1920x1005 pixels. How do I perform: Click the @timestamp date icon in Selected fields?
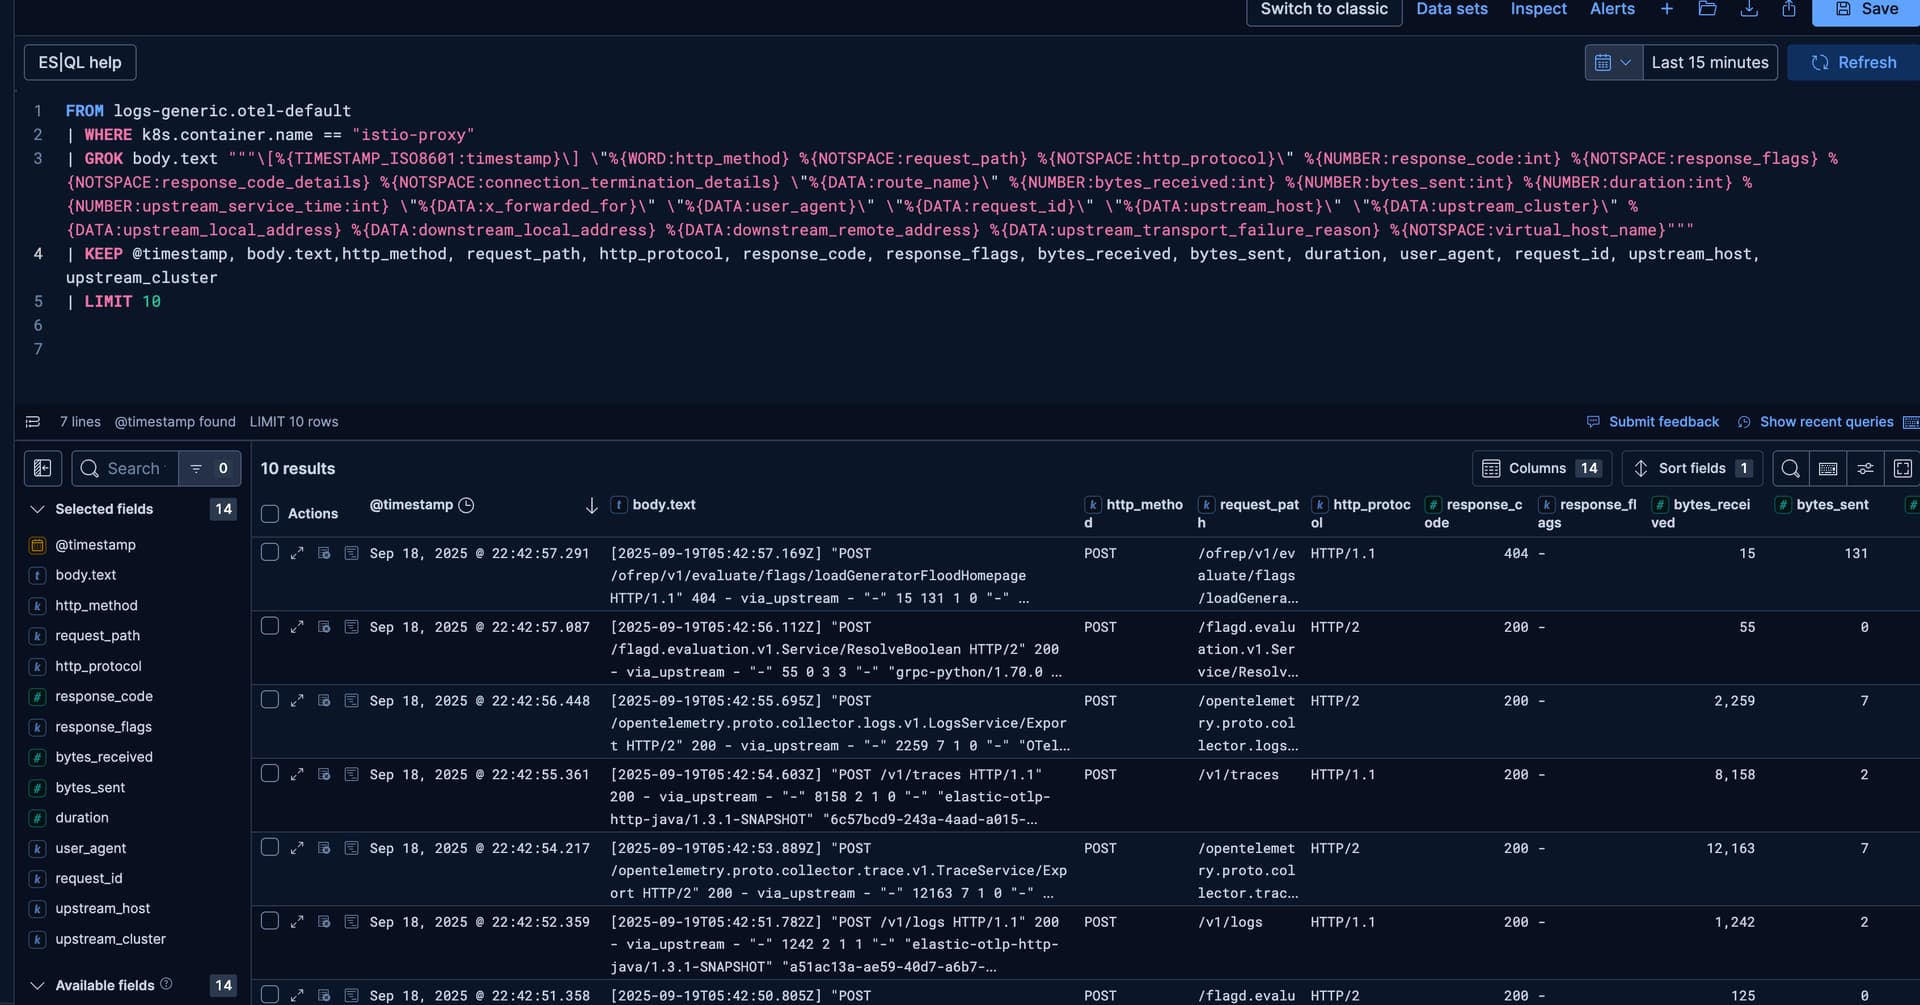click(37, 545)
